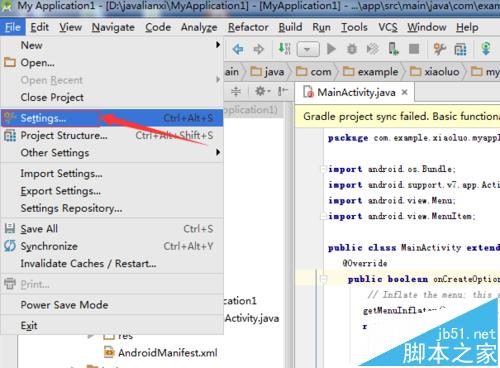The width and height of the screenshot is (500, 368).
Task: Open the Tools menu
Action: point(354,27)
